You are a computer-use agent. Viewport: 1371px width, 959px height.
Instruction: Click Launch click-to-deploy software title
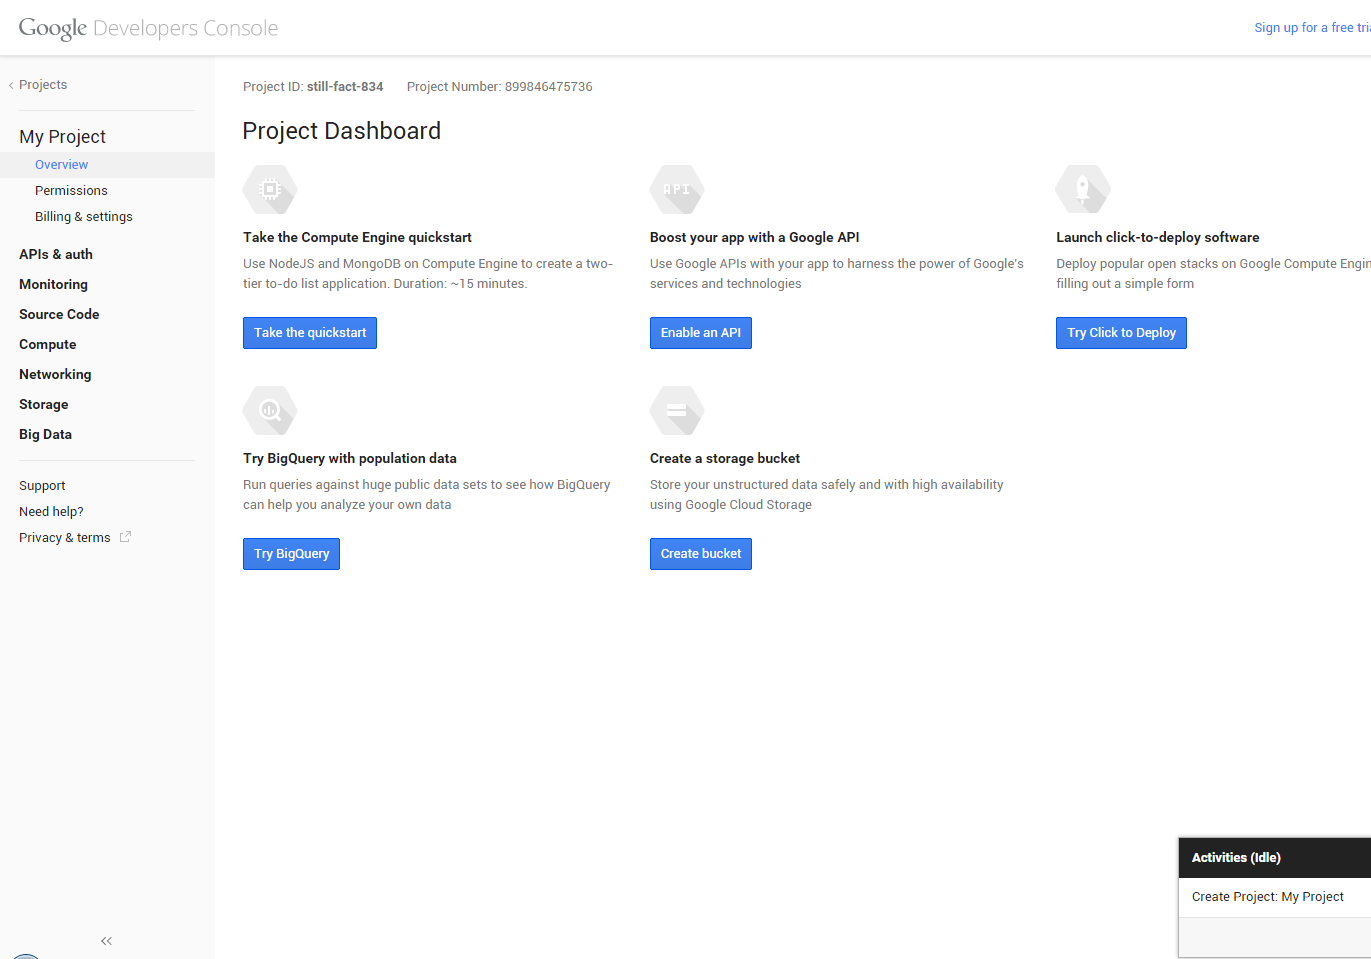(1158, 238)
